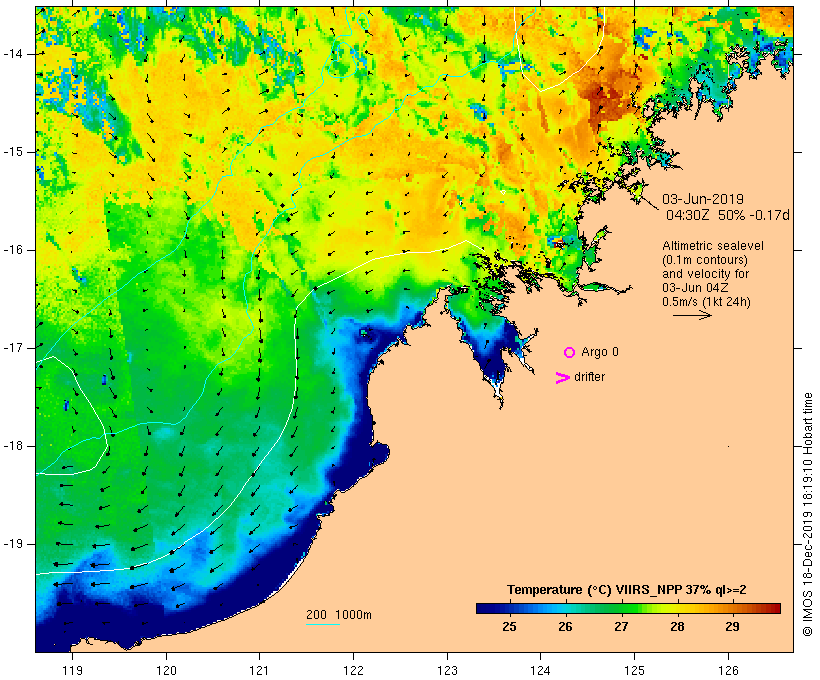Click the colorbar value 28
The image size is (820, 680).
coord(677,627)
